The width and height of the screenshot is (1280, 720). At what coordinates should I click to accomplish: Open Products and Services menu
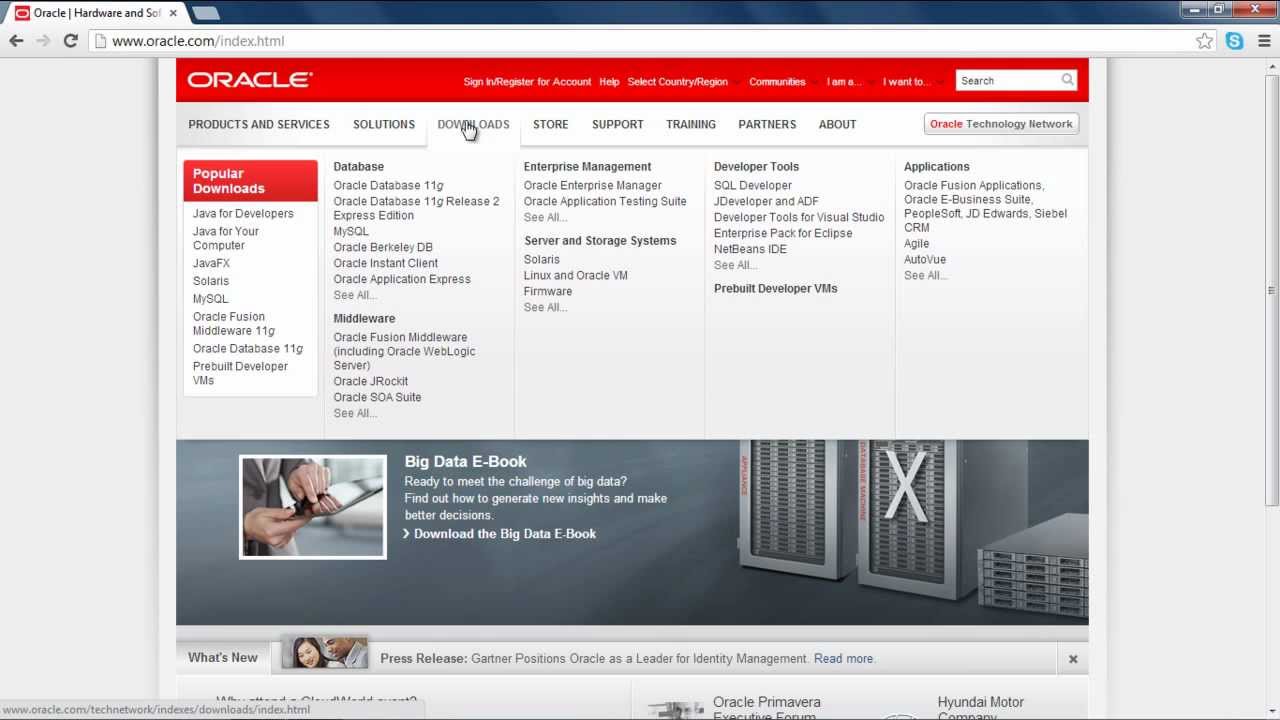(x=259, y=124)
